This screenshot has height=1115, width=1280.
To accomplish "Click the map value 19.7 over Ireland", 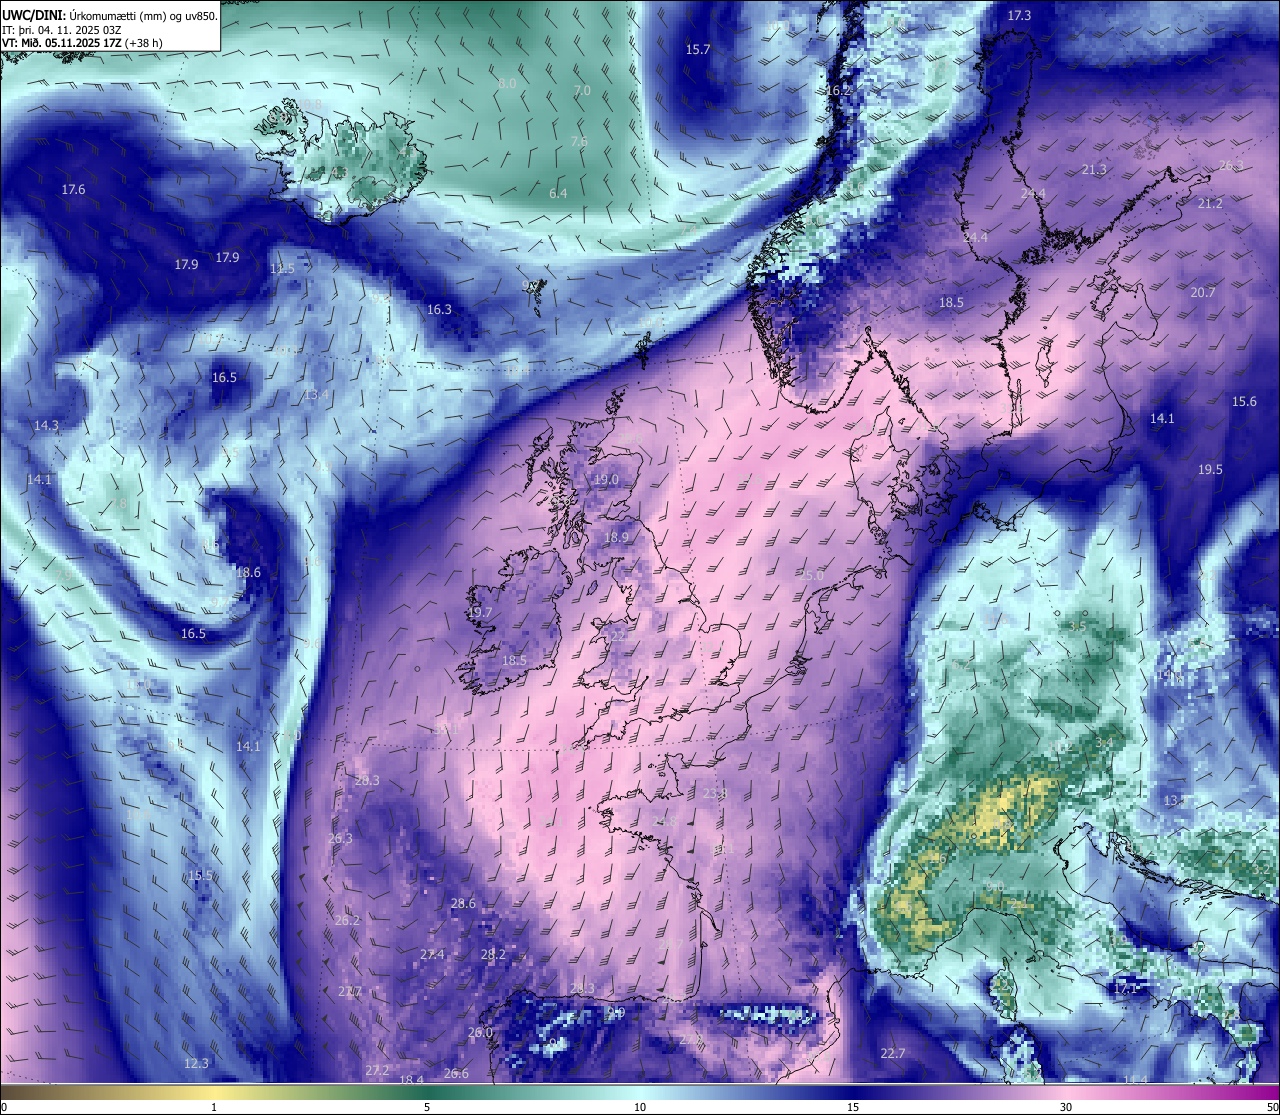I will 480,613.
